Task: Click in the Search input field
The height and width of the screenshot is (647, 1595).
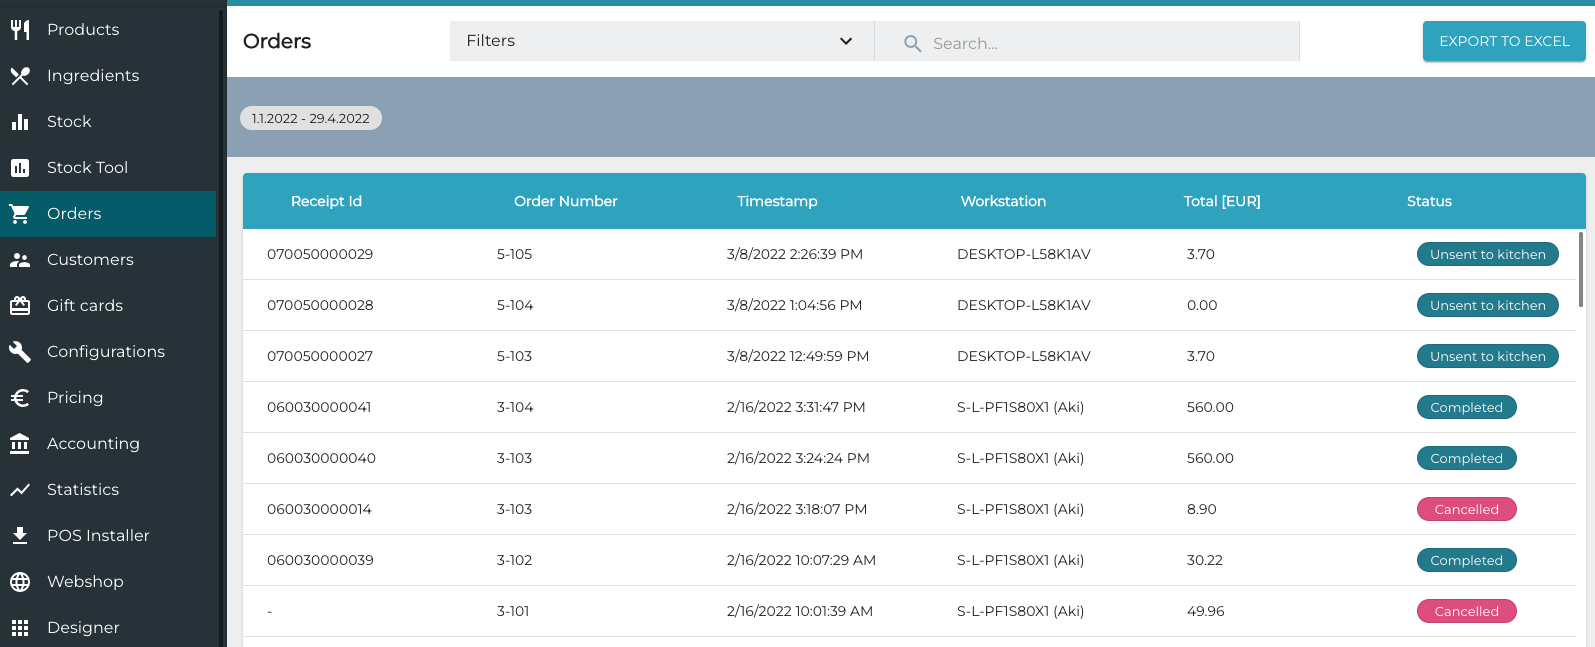Action: point(1100,43)
